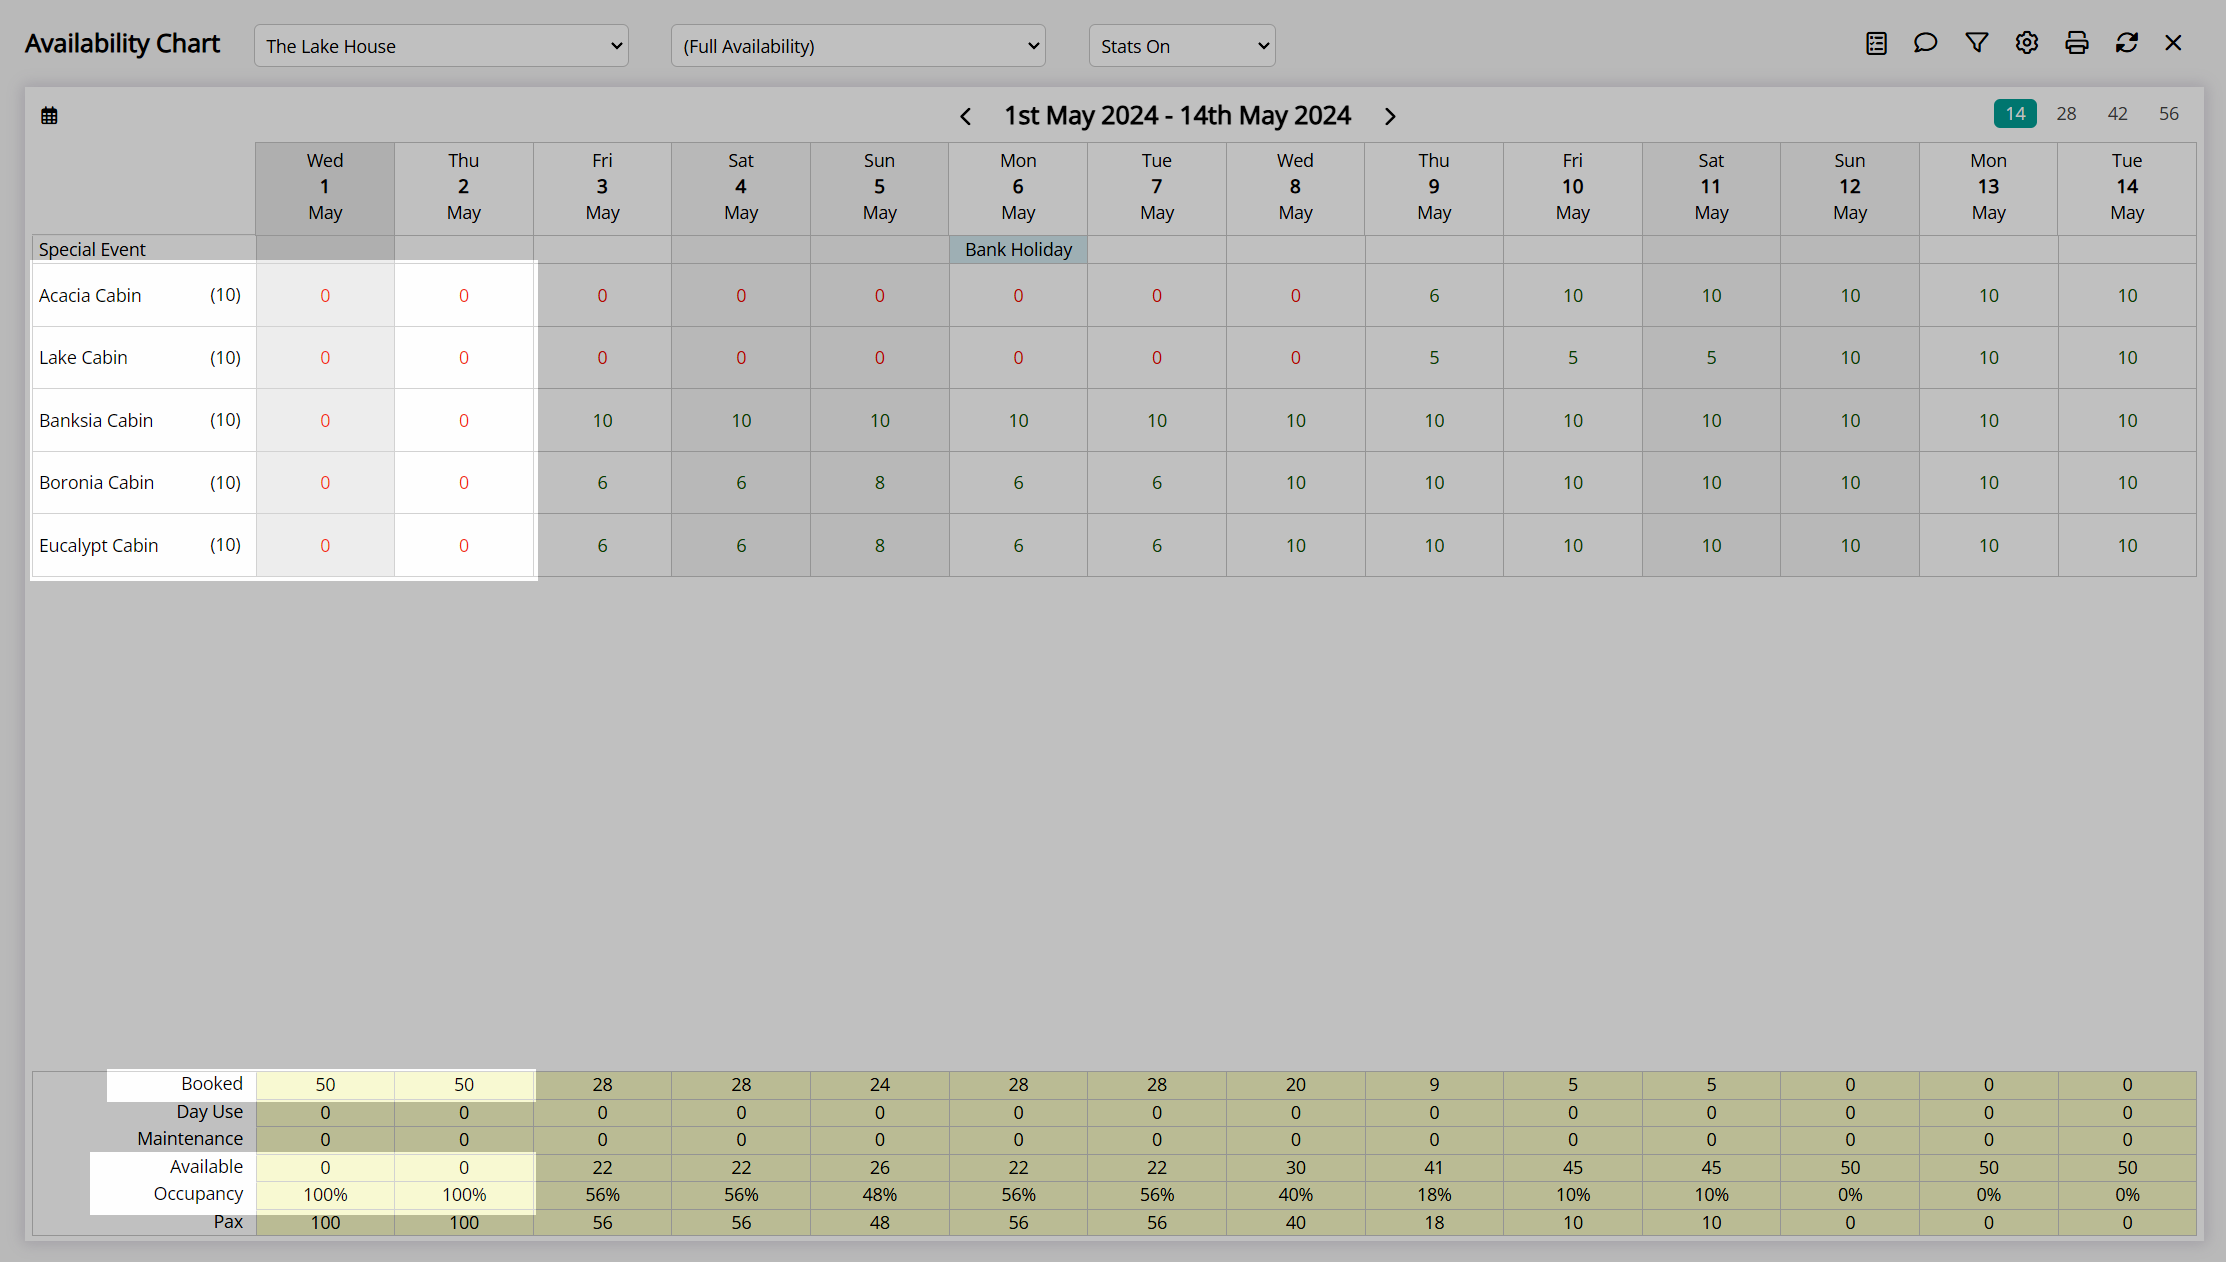Select the Wed 1 May column header
This screenshot has width=2226, height=1262.
tap(325, 188)
